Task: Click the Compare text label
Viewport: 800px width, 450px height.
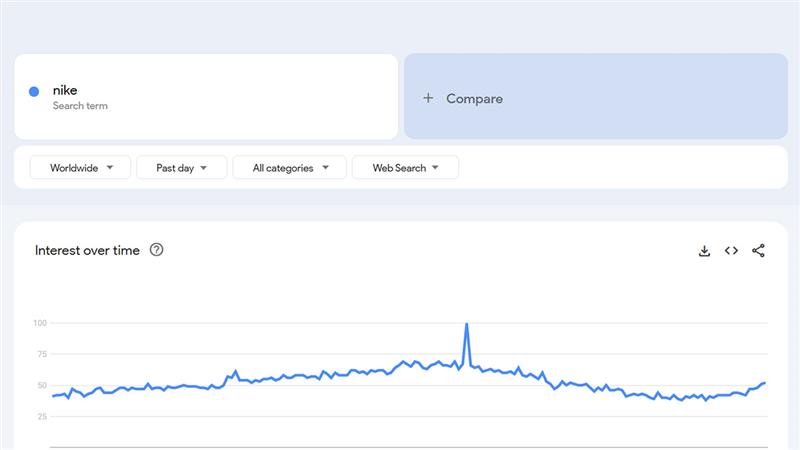Action: click(474, 98)
